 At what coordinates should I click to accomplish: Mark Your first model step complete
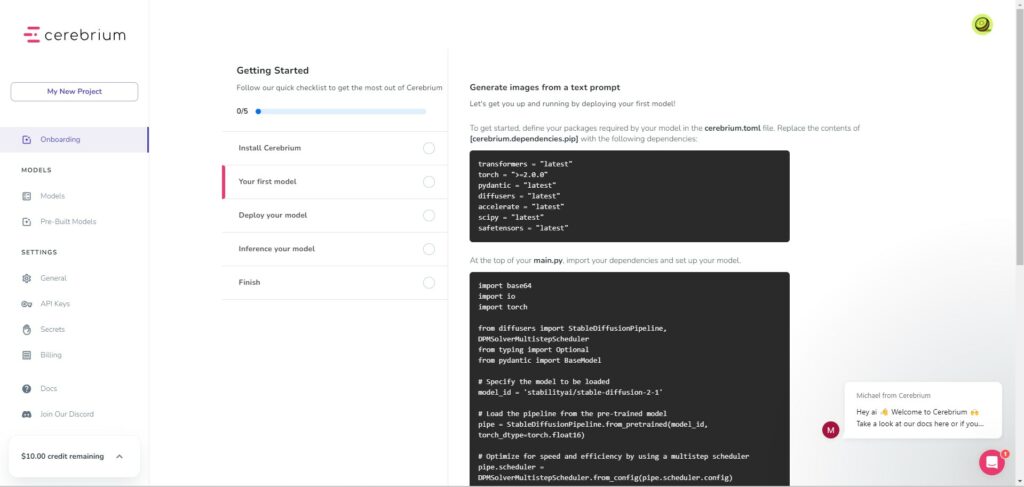pos(428,181)
